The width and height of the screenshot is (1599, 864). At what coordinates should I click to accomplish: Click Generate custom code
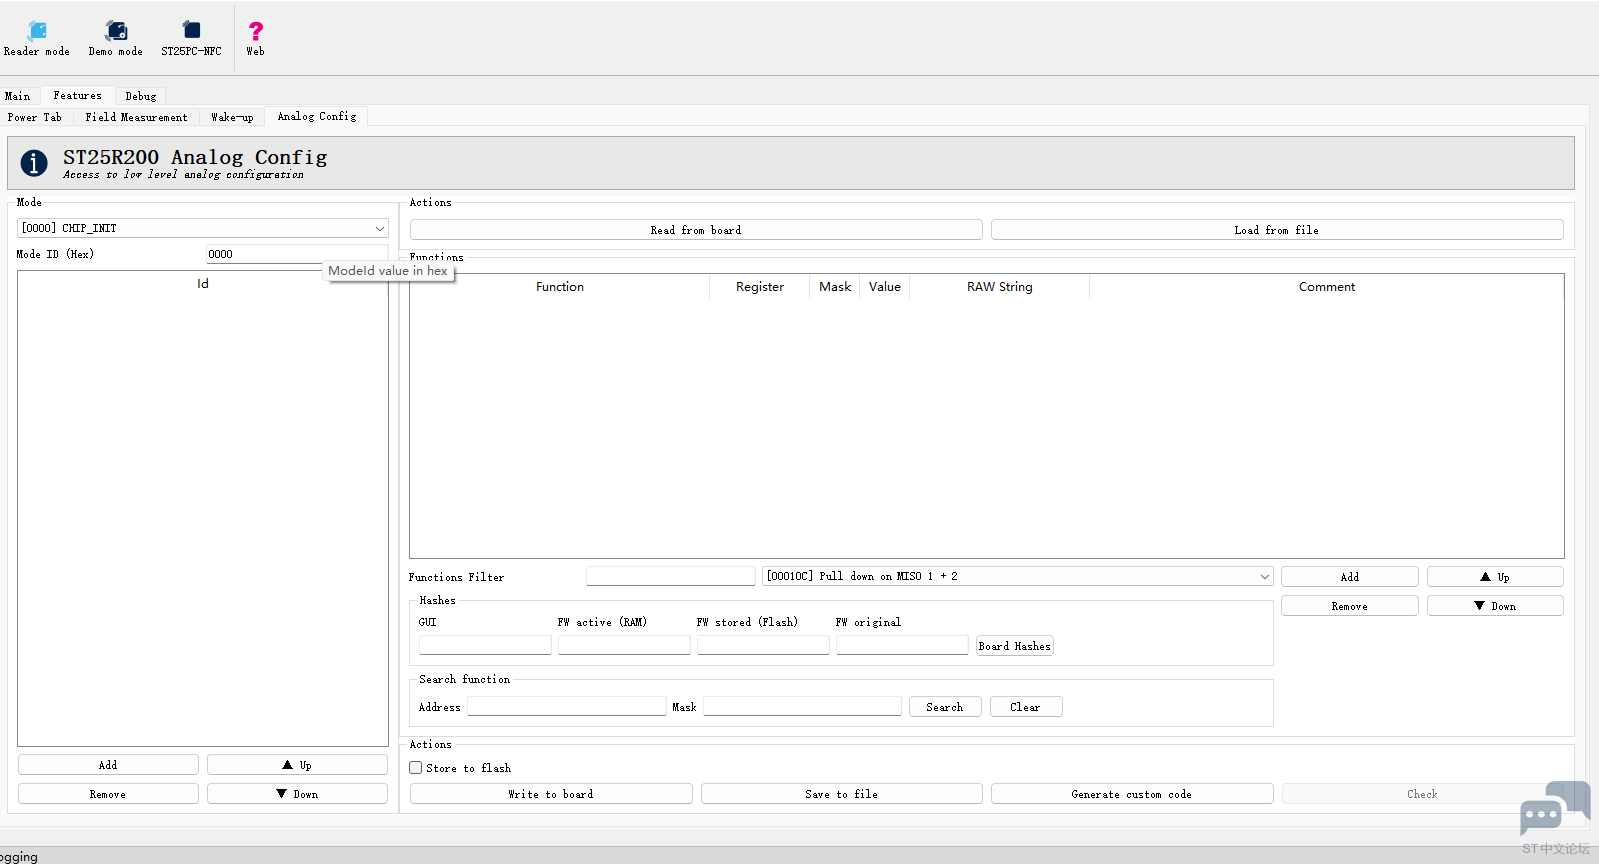[x=1132, y=794]
